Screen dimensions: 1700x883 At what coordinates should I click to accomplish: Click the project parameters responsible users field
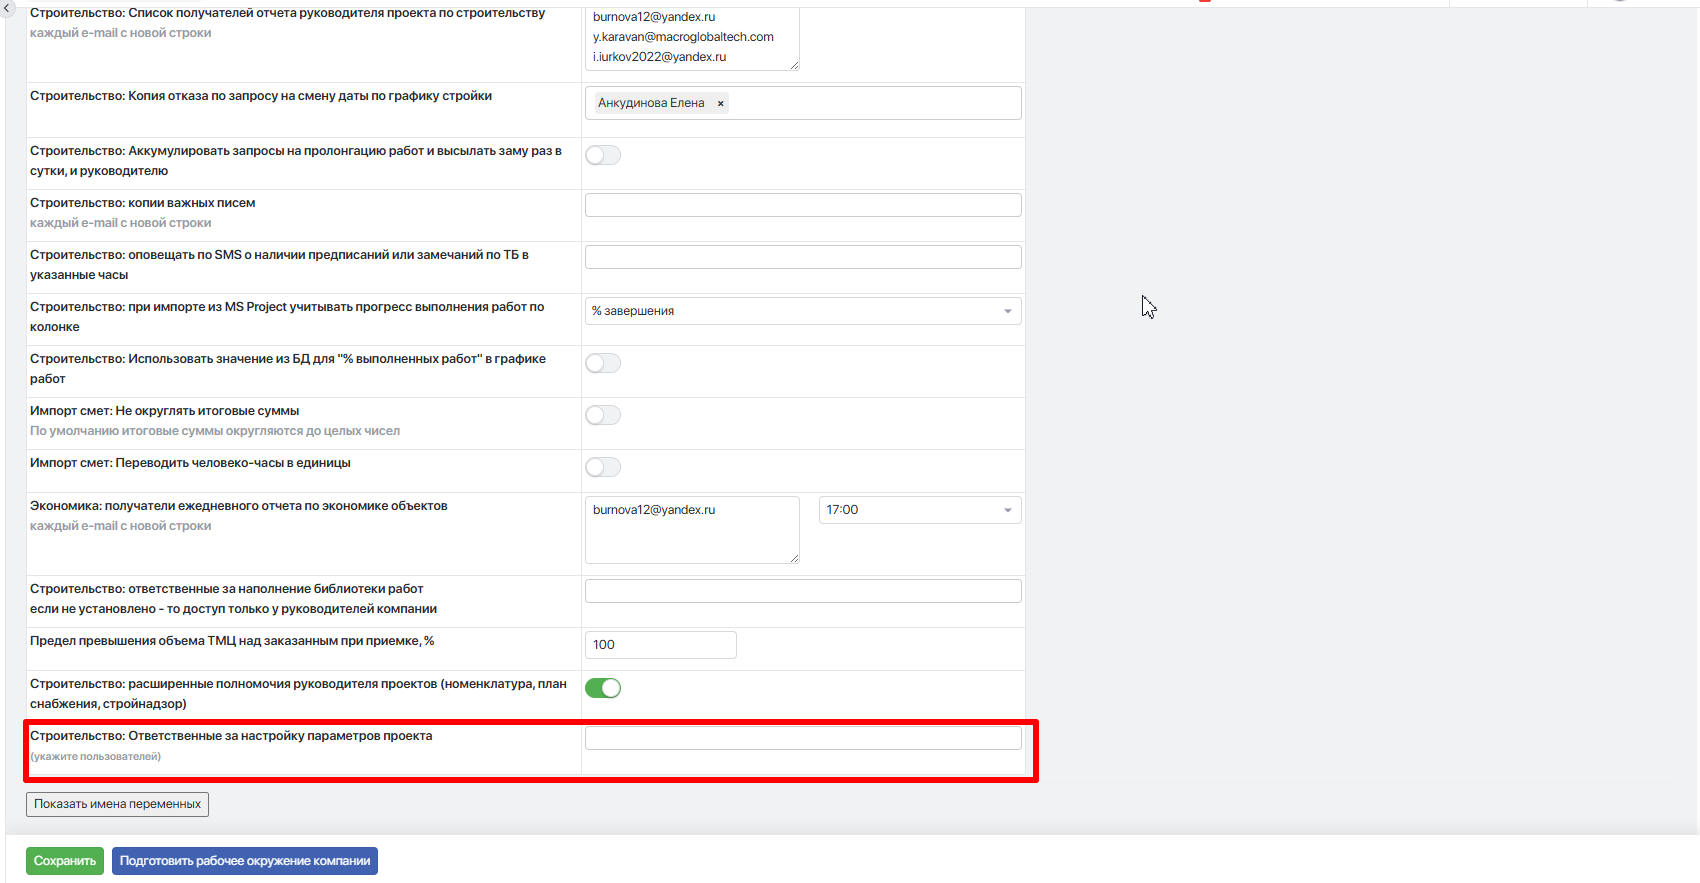803,738
